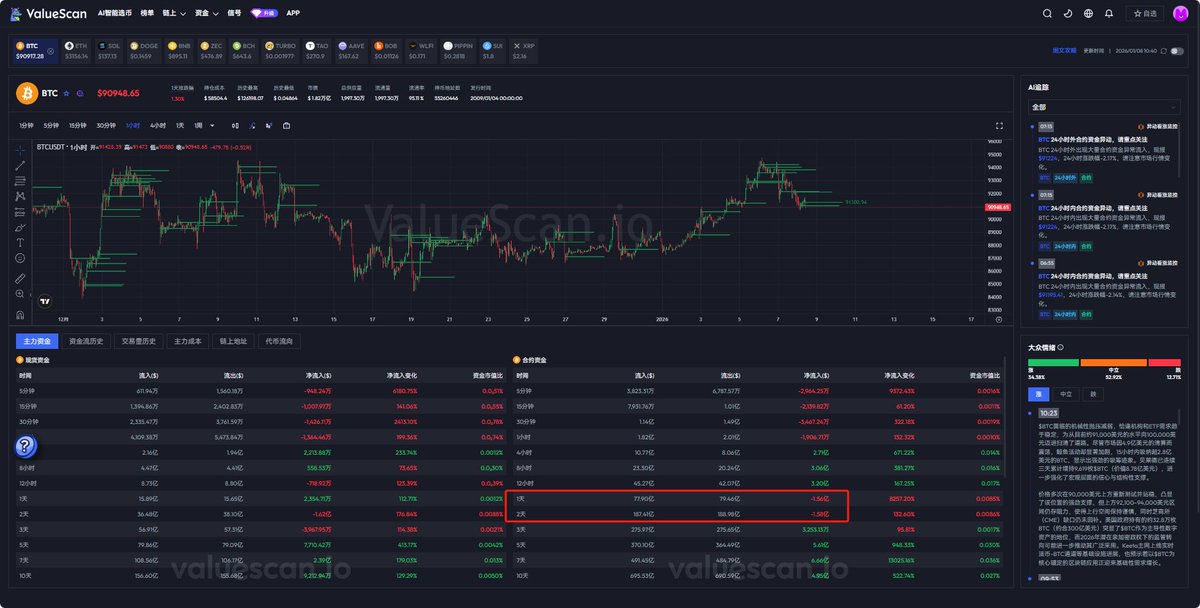
Task: Expand more intervals dropdown arrow
Action: coord(211,126)
